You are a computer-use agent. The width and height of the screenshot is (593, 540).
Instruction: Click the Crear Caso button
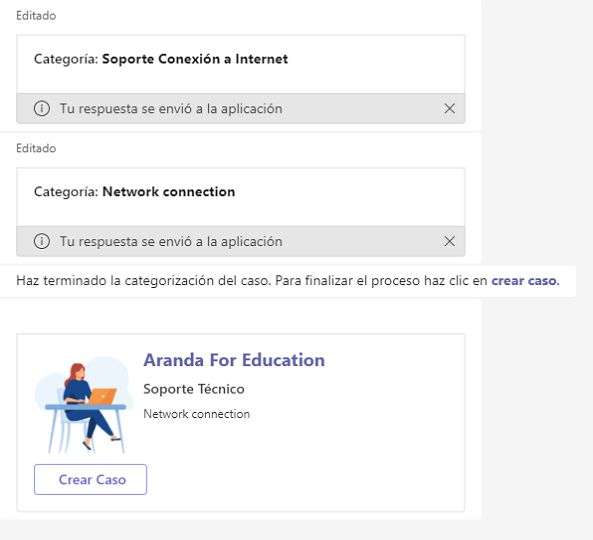click(90, 479)
